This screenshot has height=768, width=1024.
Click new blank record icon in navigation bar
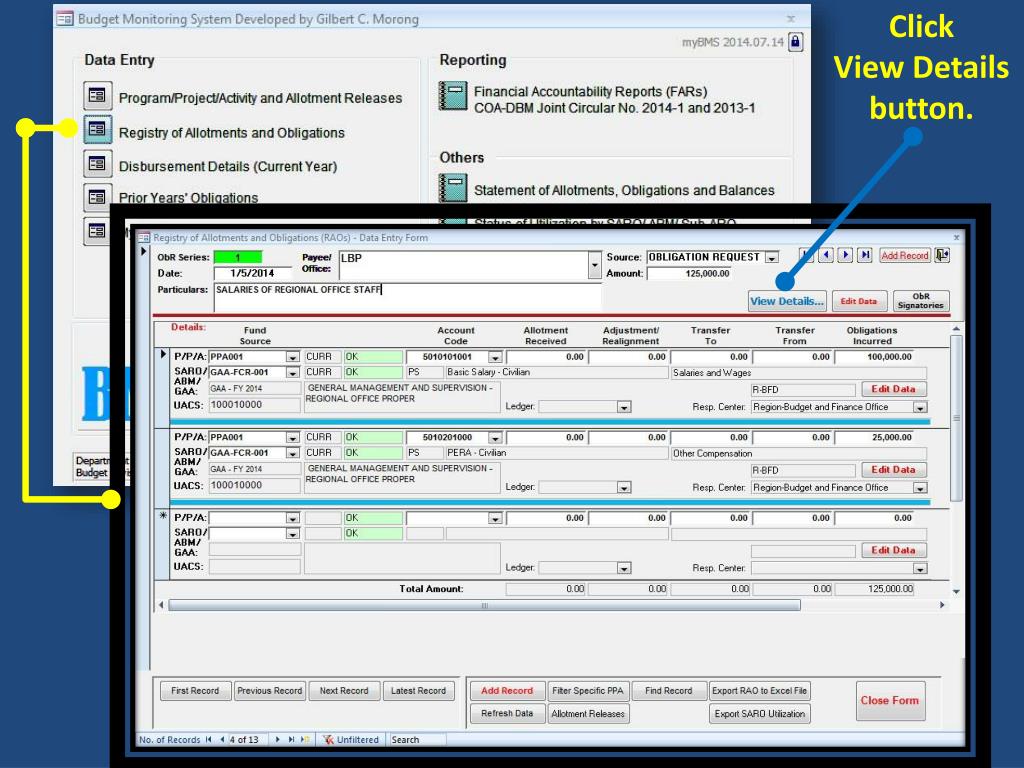pyautogui.click(x=305, y=739)
